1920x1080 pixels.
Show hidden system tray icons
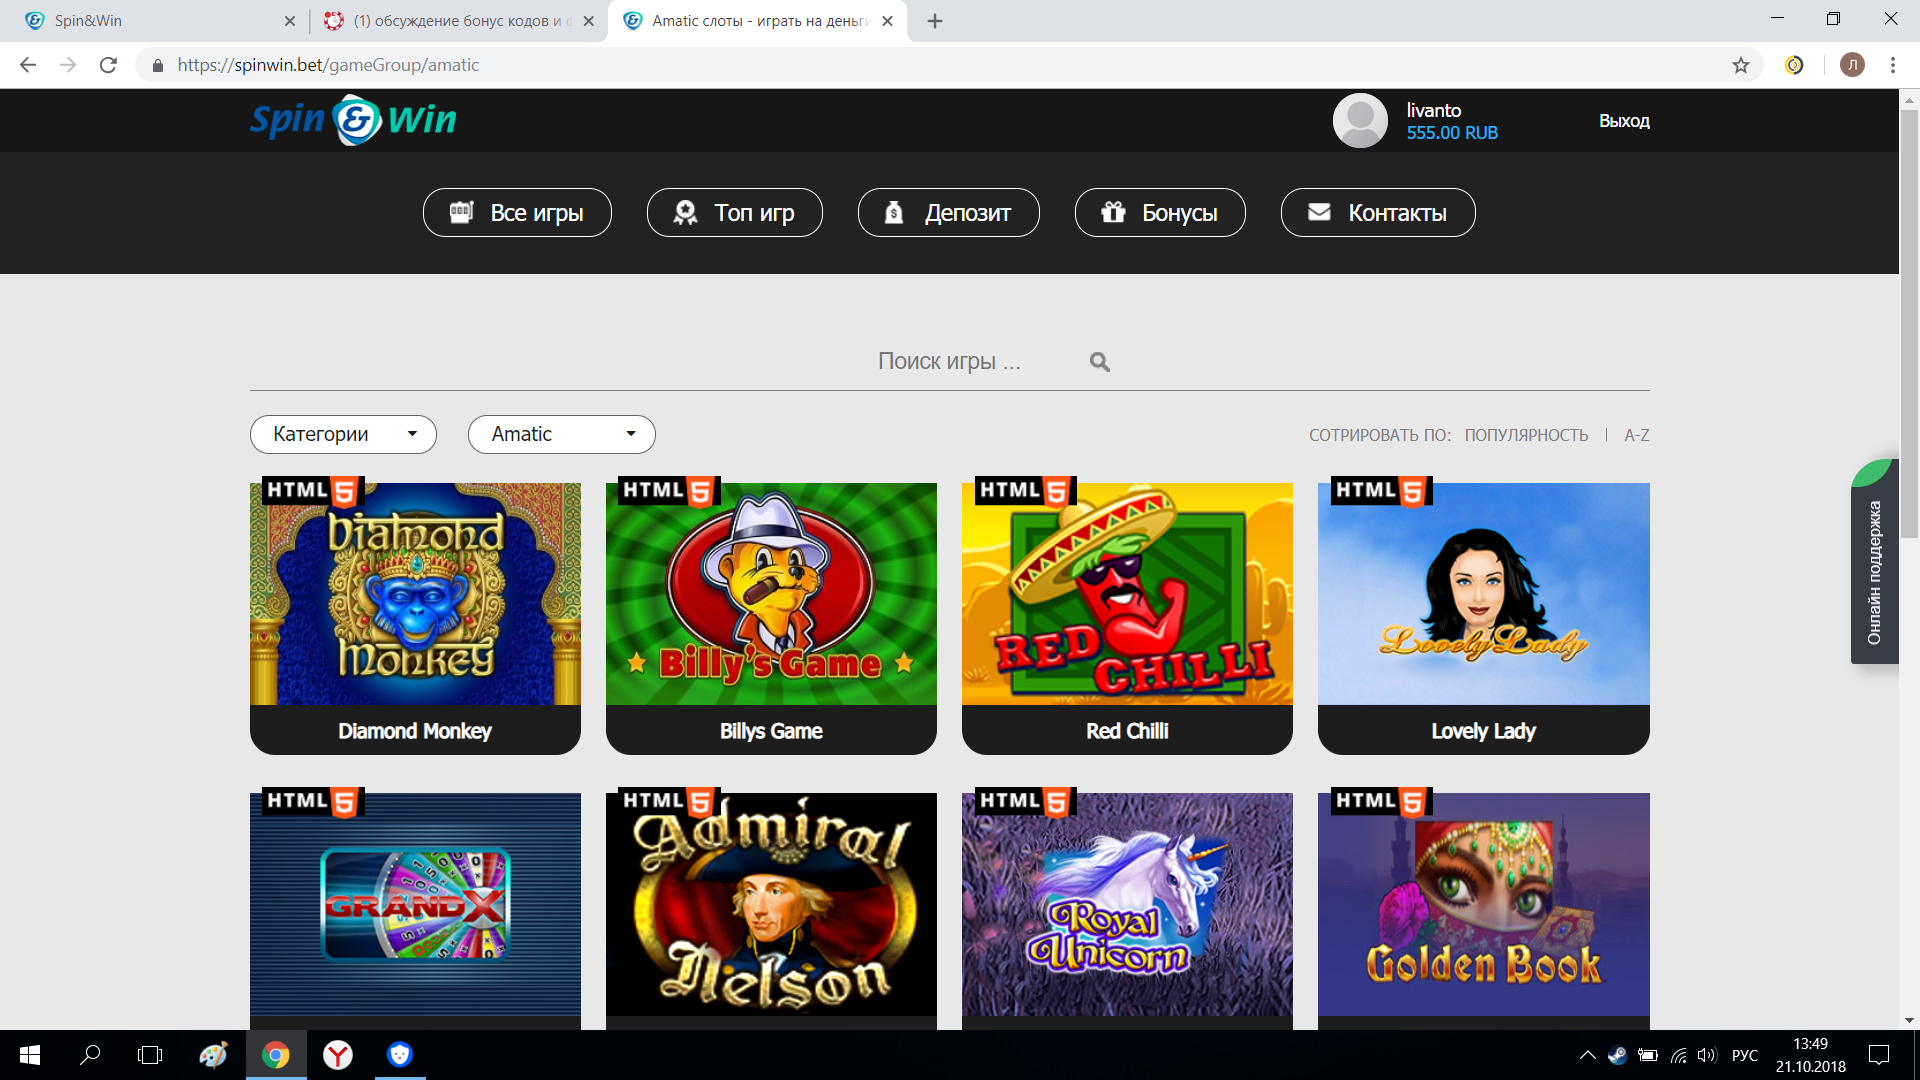pyautogui.click(x=1587, y=1055)
